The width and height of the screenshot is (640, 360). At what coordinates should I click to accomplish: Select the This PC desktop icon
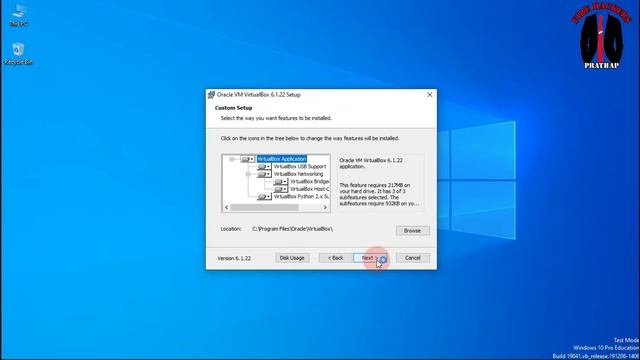(18, 16)
